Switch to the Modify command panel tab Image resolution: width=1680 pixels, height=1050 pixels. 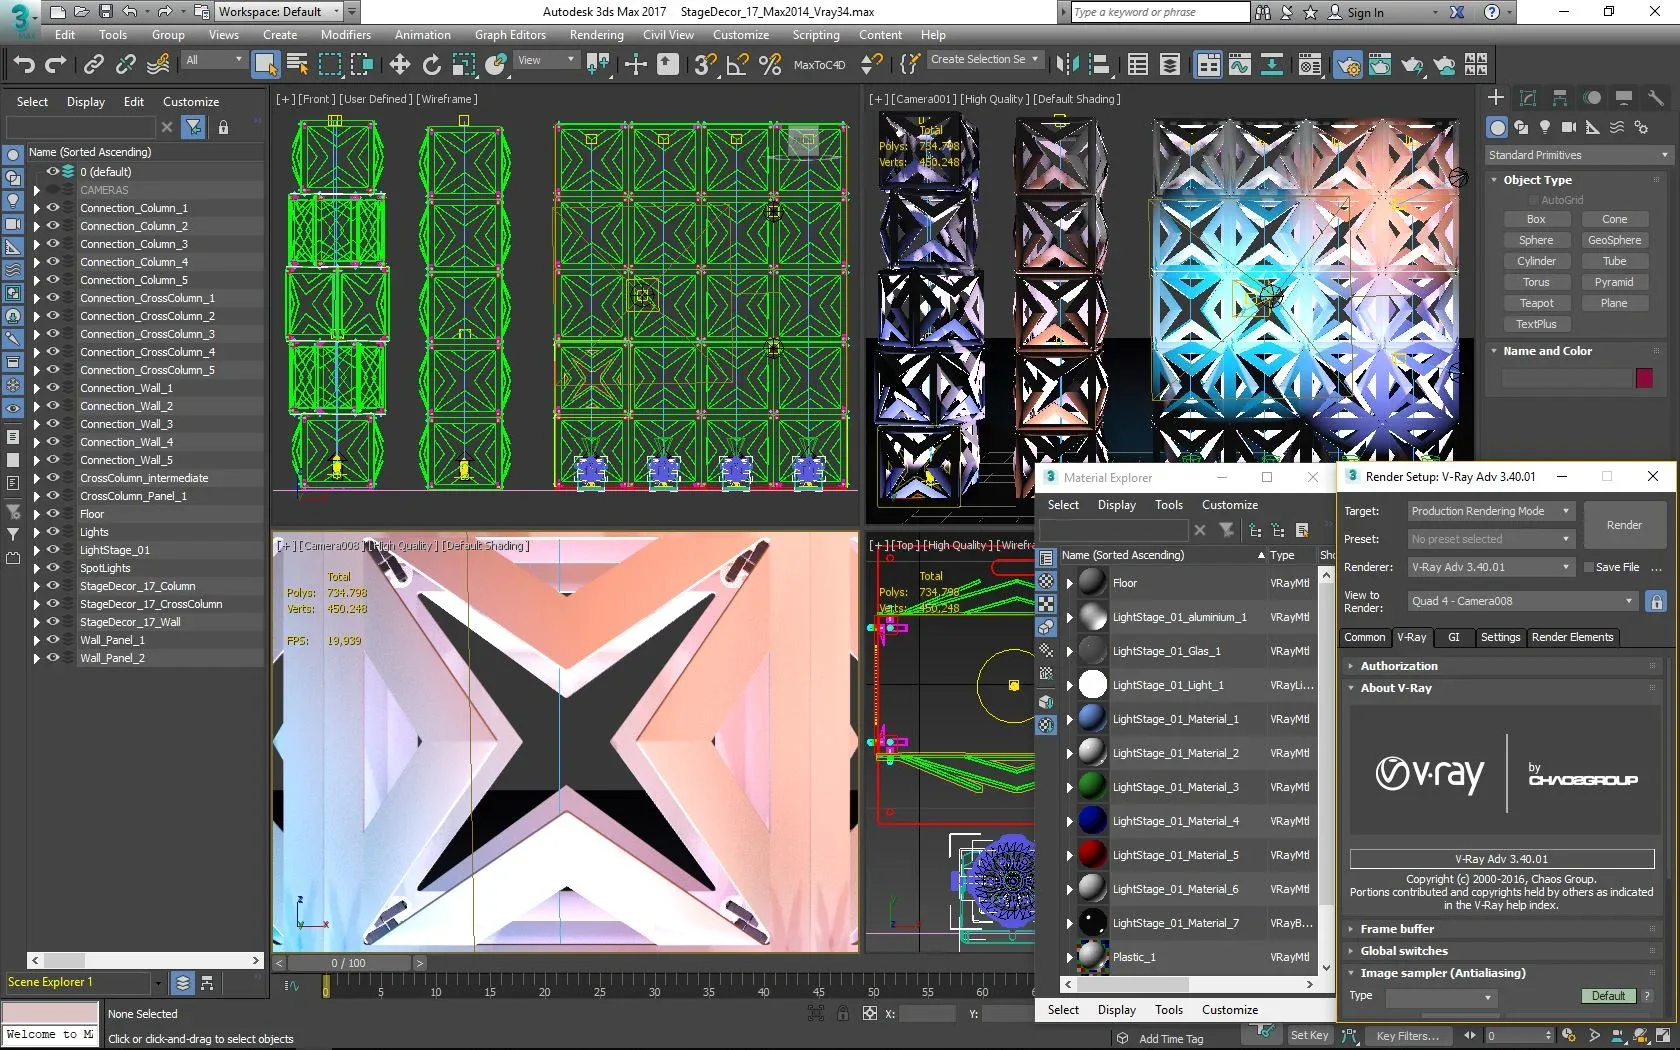[1528, 98]
